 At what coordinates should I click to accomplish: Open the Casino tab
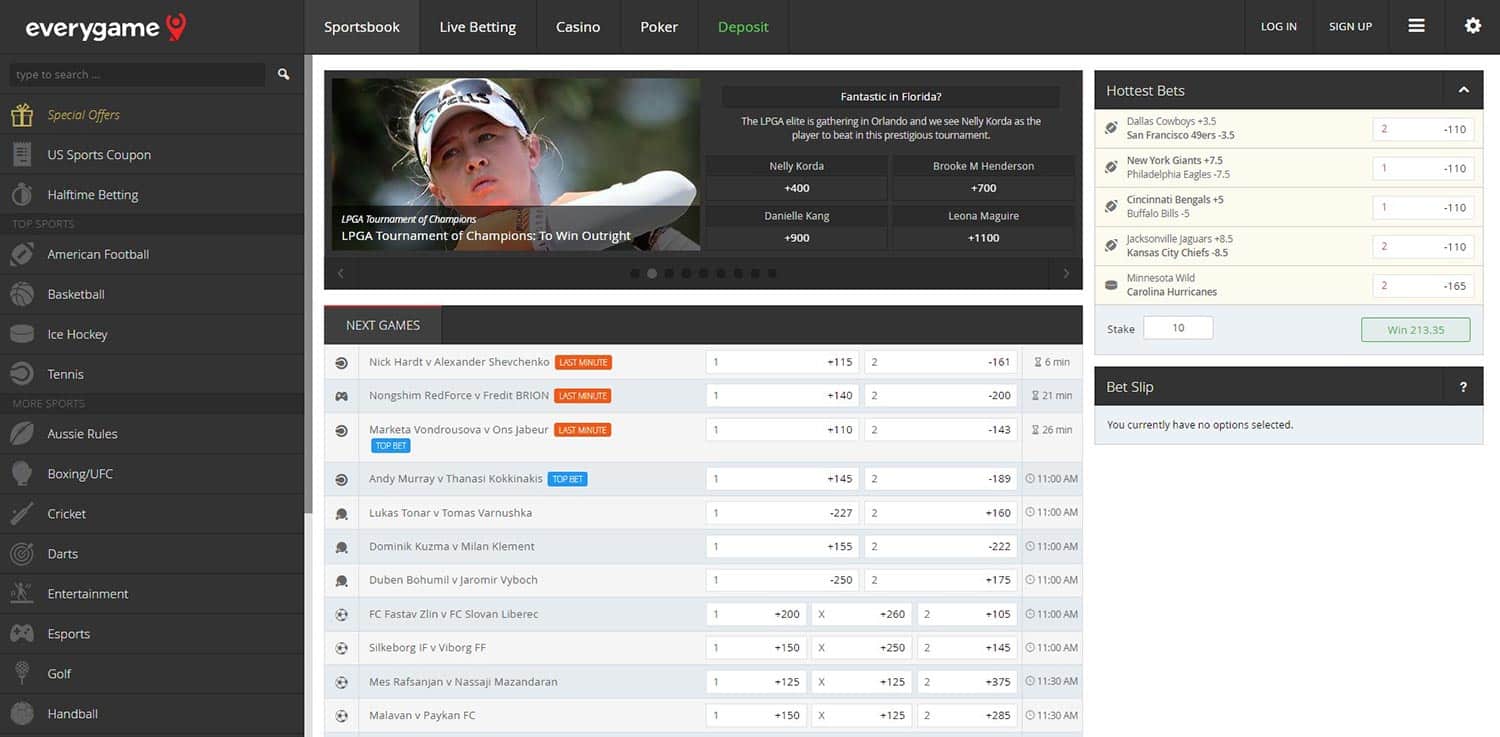point(578,27)
